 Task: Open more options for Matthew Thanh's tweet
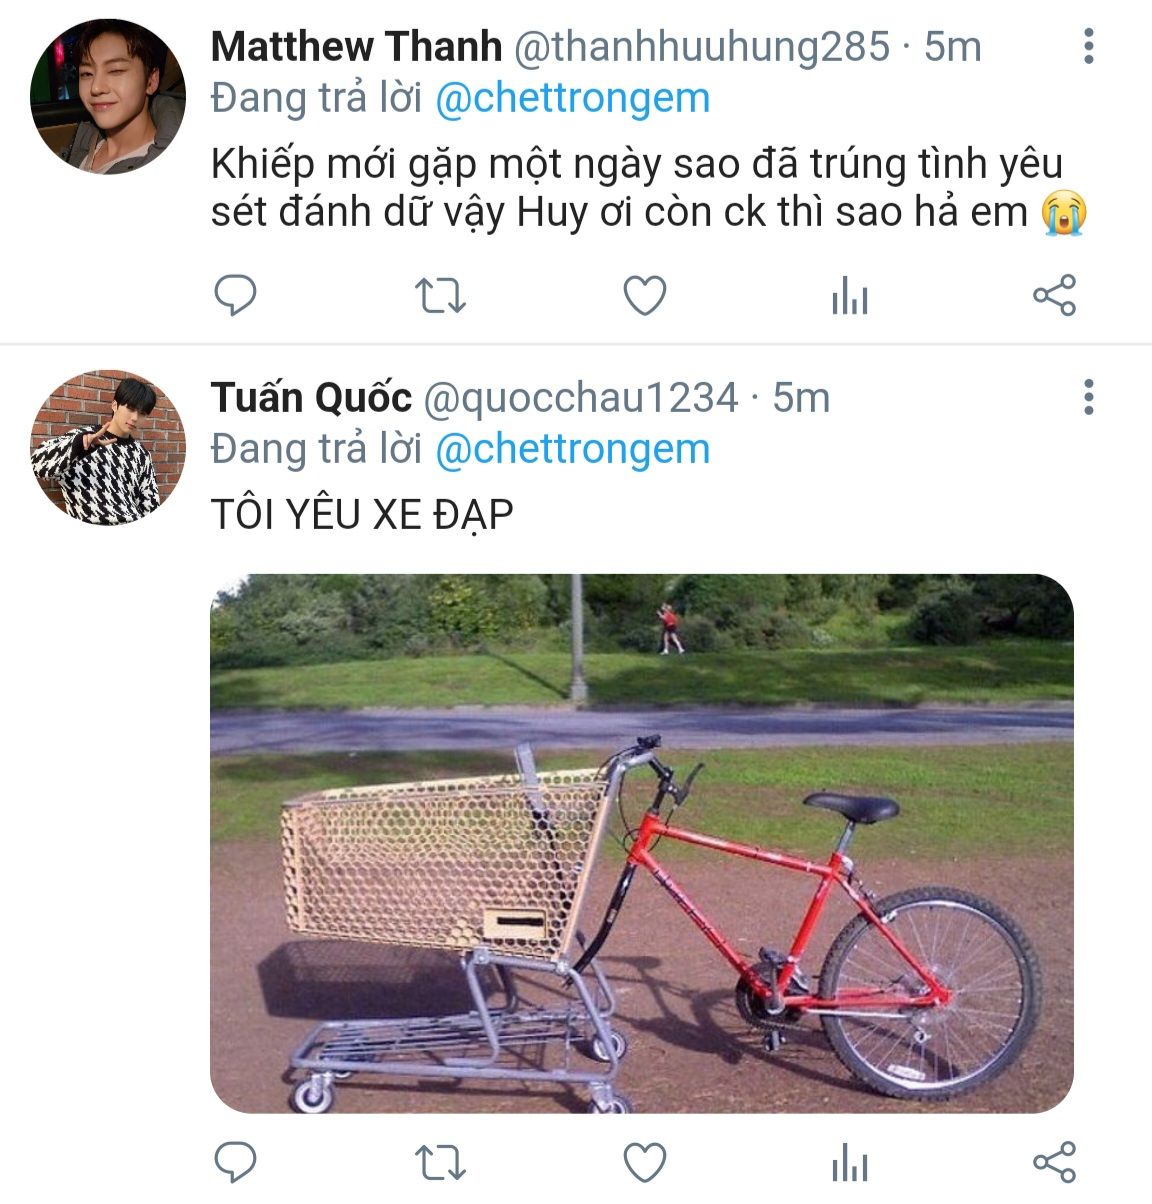pyautogui.click(x=1089, y=47)
